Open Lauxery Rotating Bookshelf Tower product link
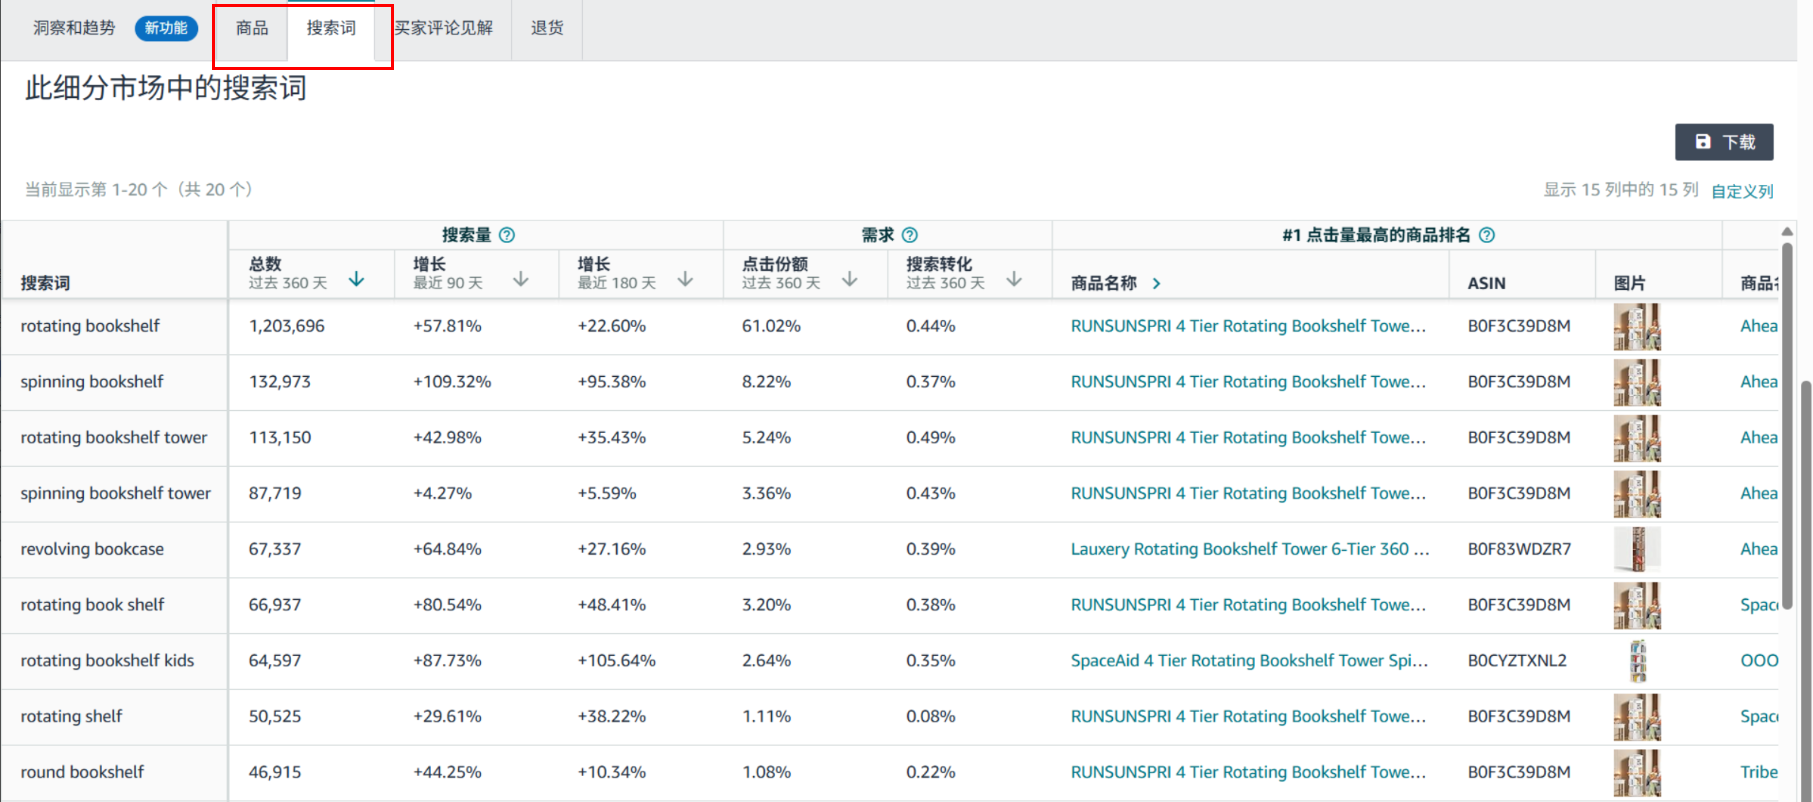Viewport: 1813px width, 802px height. tap(1249, 549)
